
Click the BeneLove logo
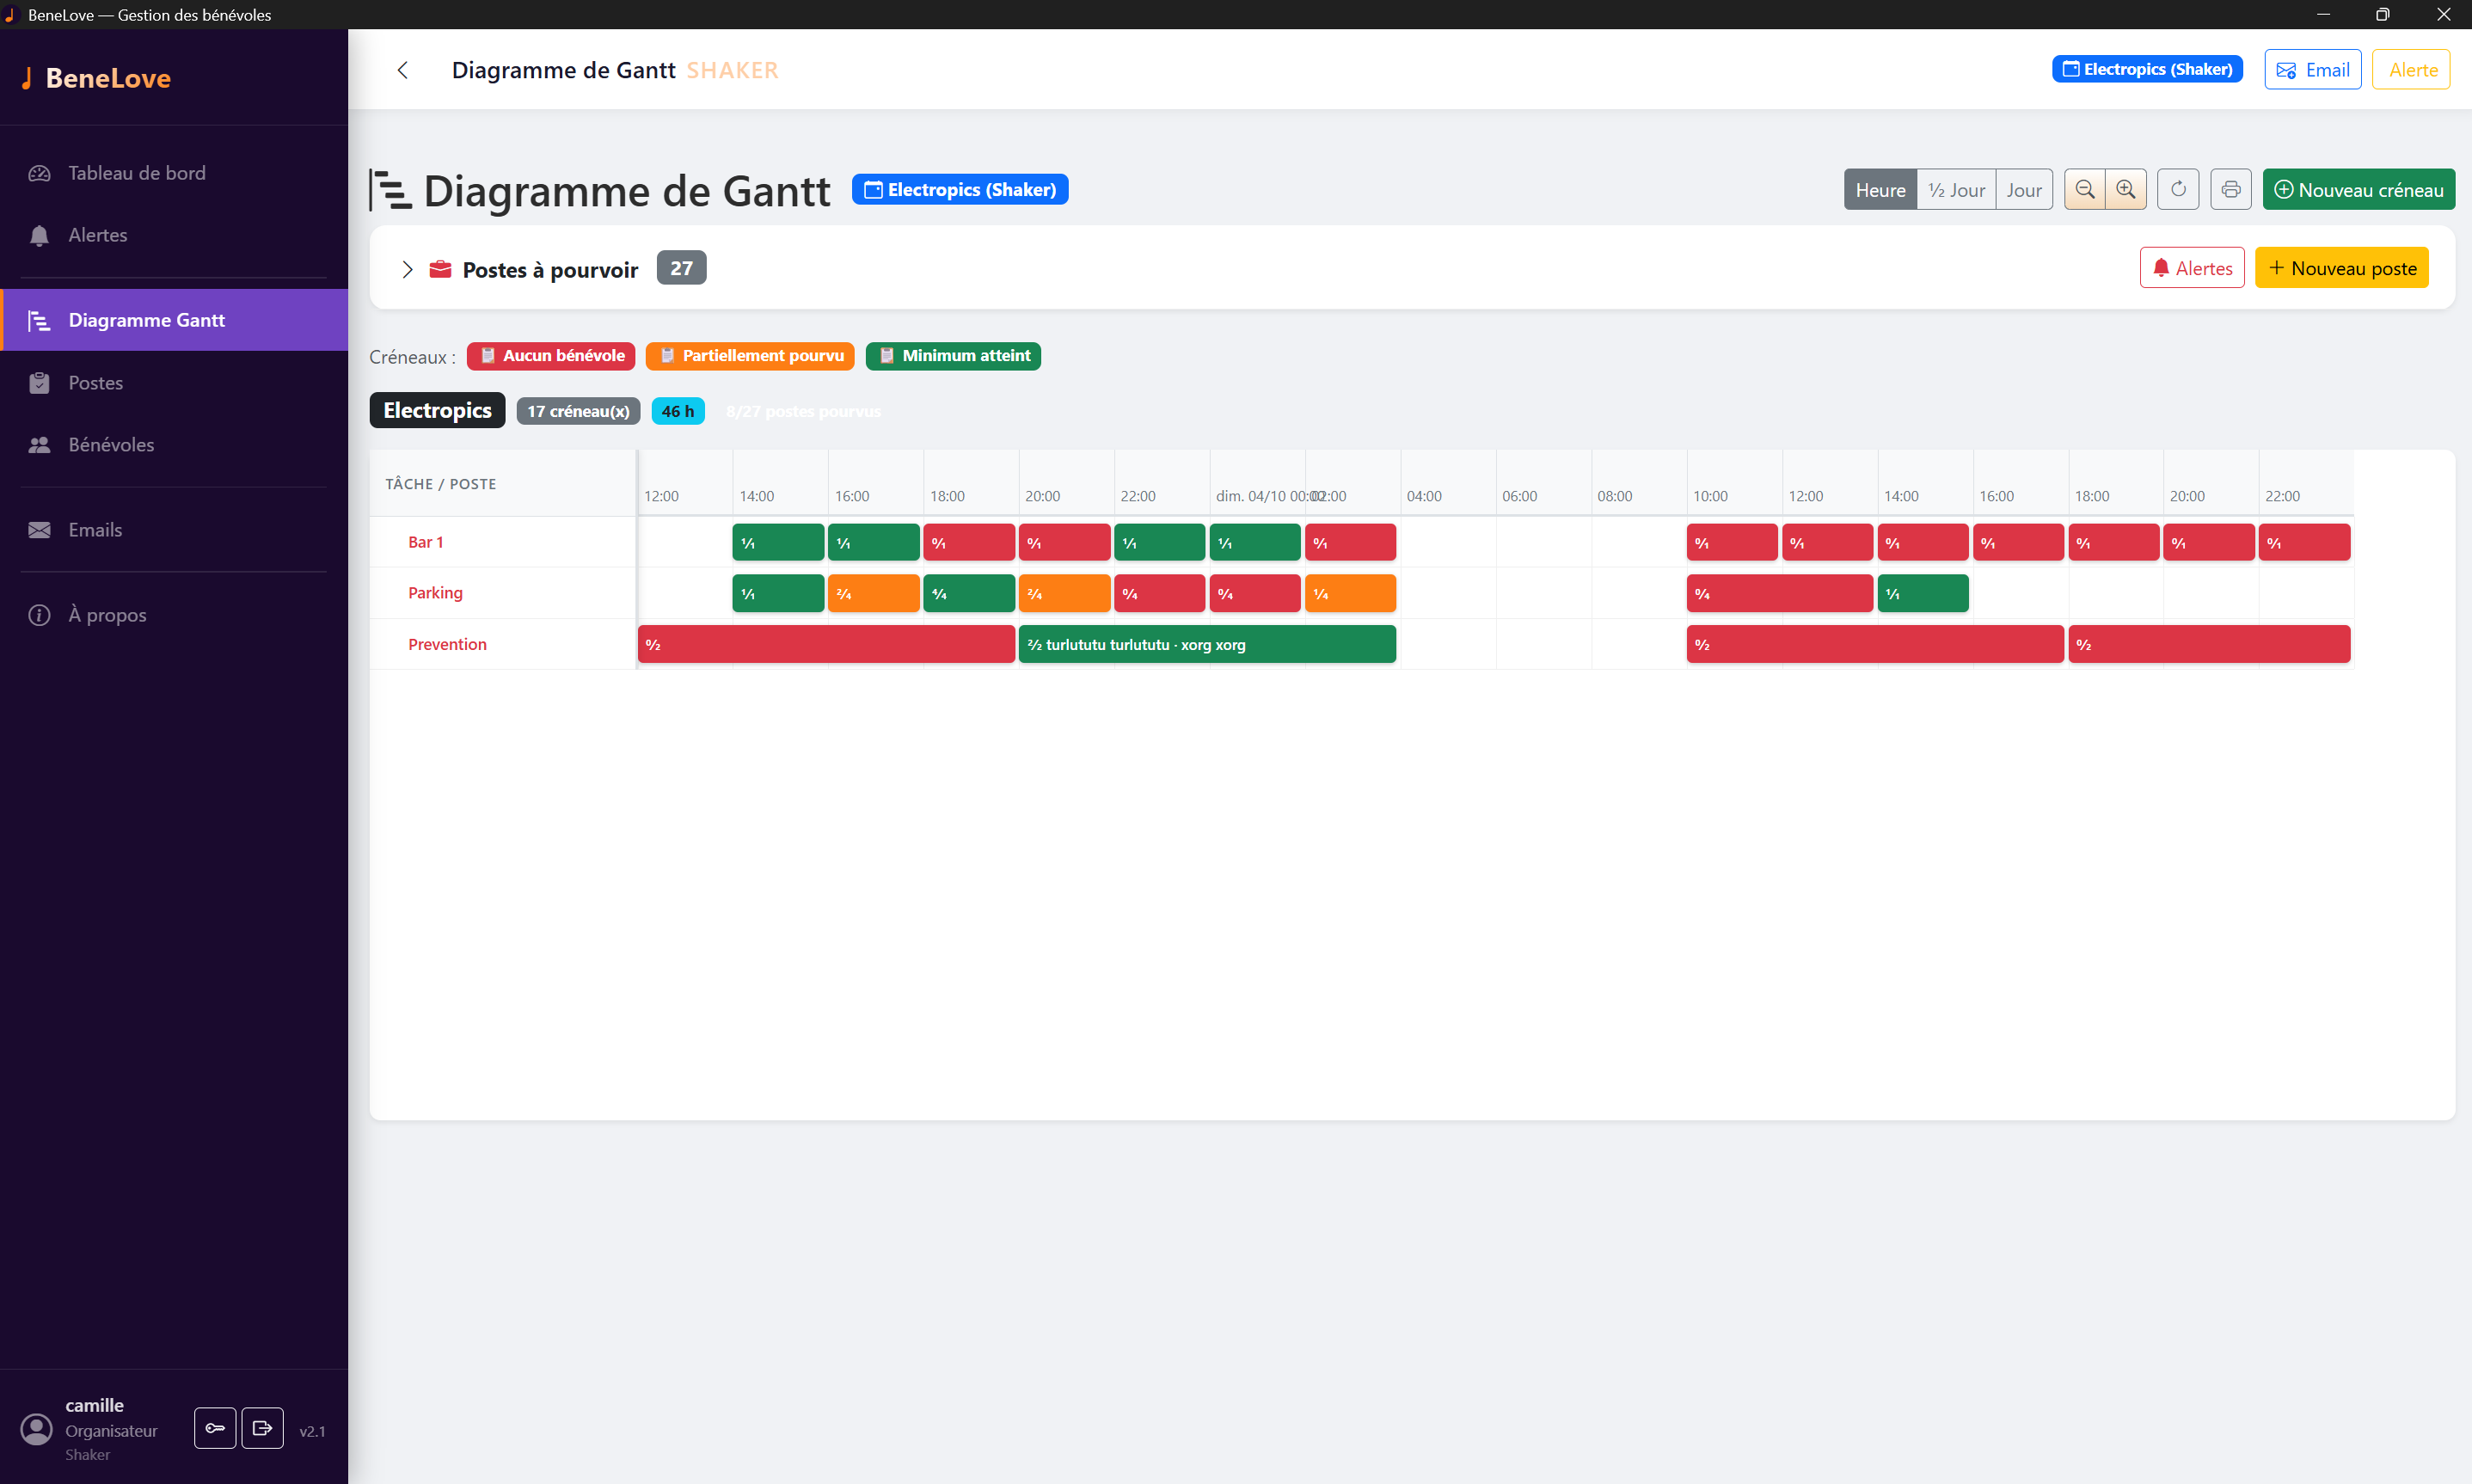(96, 78)
